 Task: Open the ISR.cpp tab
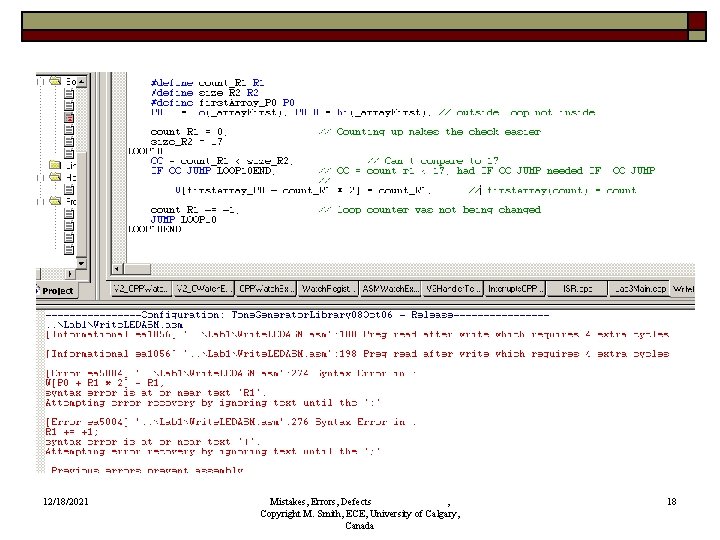pyautogui.click(x=577, y=289)
